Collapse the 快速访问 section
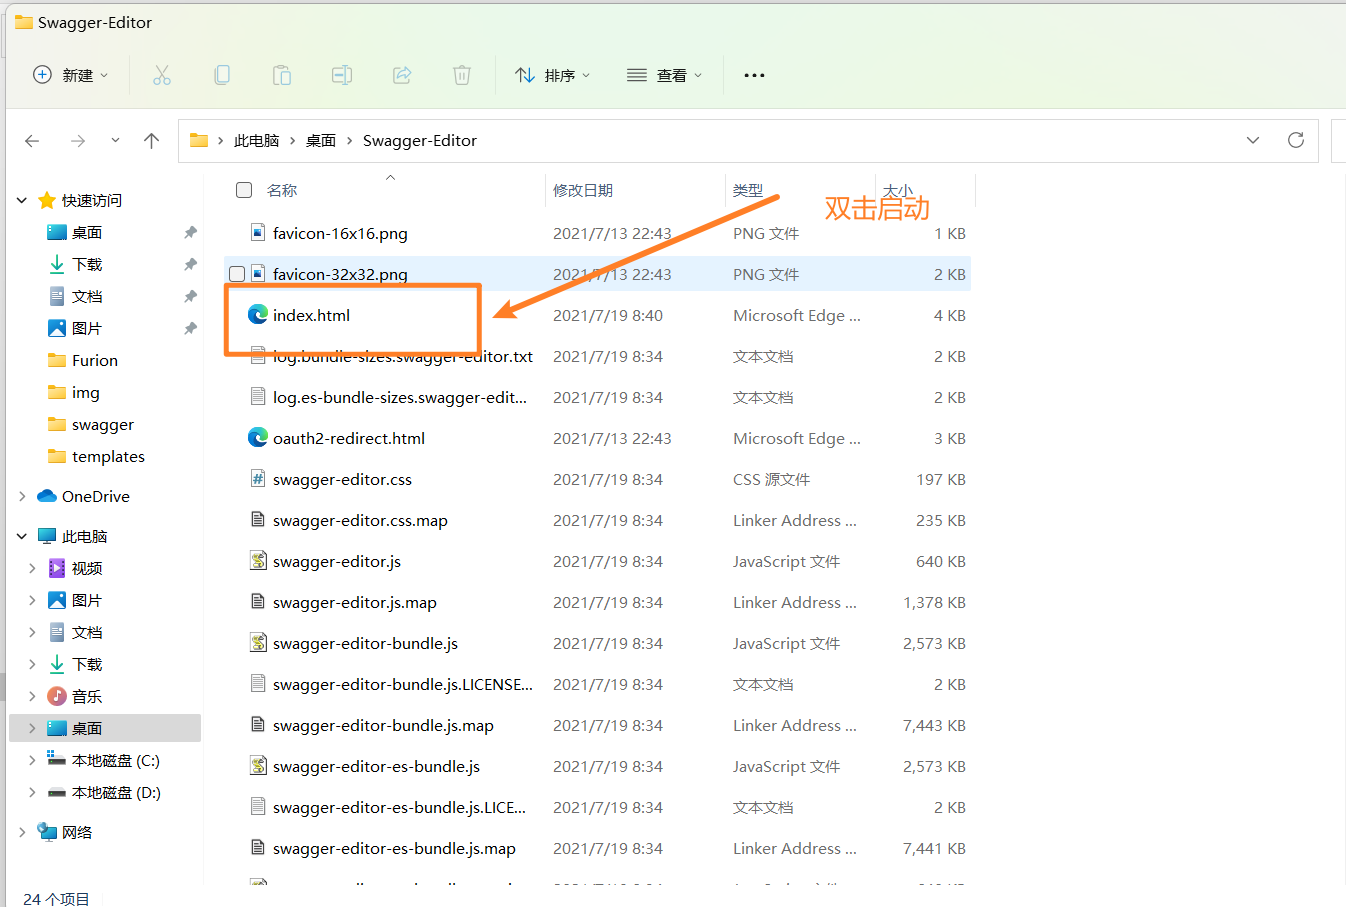This screenshot has width=1346, height=907. click(x=22, y=200)
